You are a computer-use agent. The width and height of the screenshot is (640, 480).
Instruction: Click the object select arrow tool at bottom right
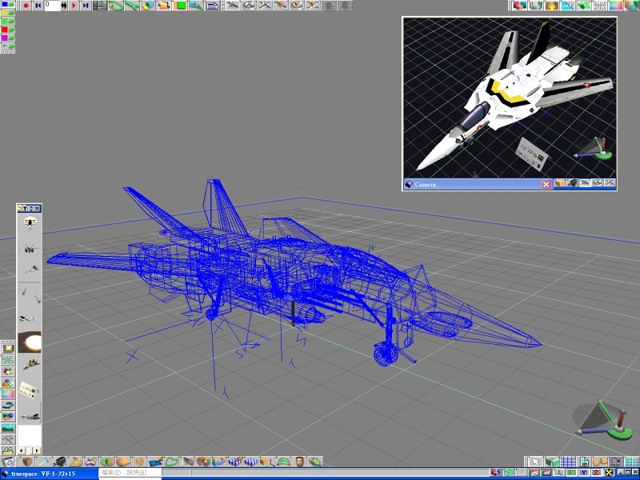535,462
